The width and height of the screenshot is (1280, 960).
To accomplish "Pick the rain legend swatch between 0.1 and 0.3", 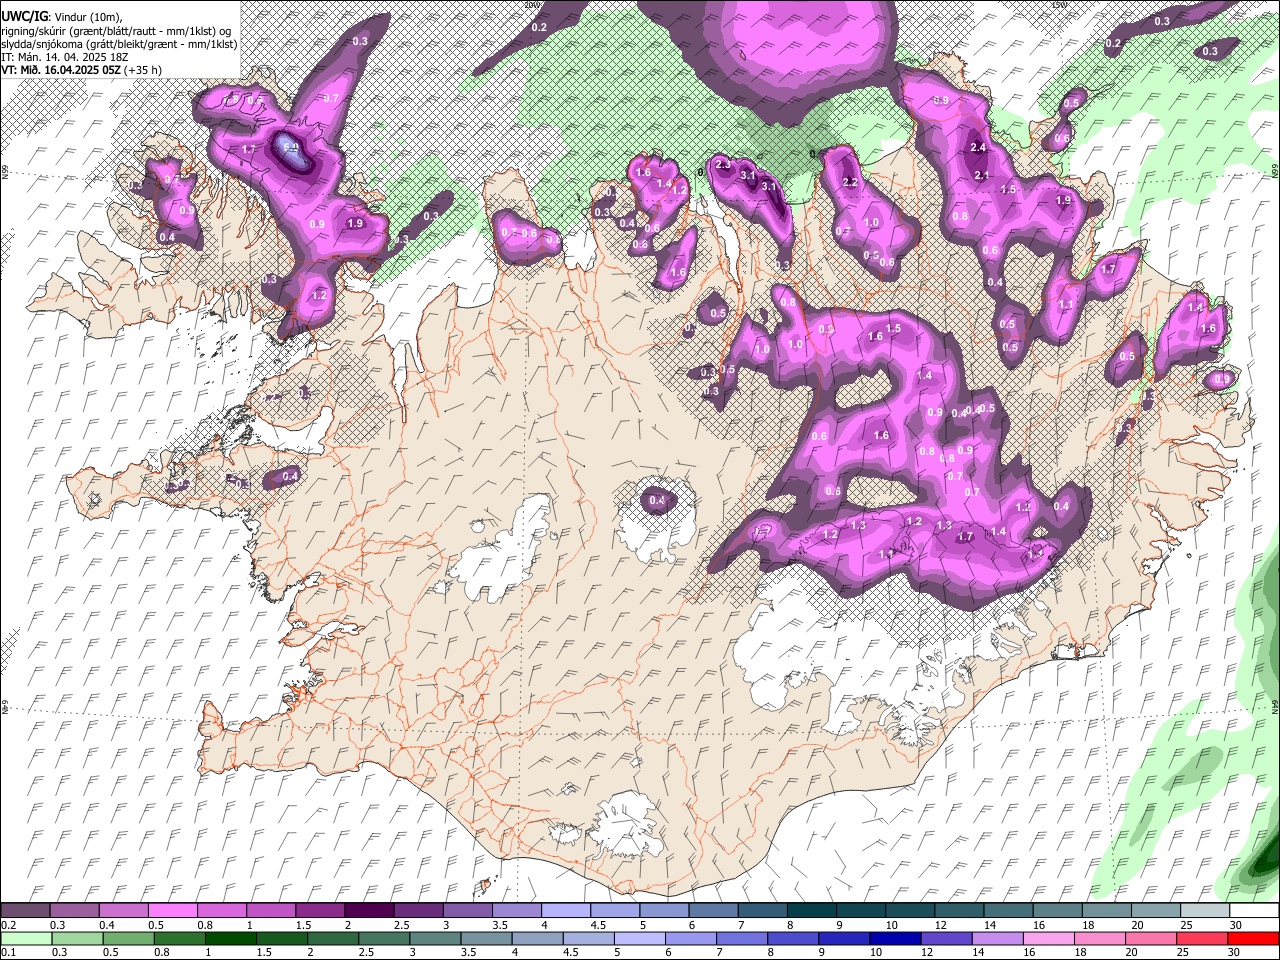I will pos(26,939).
